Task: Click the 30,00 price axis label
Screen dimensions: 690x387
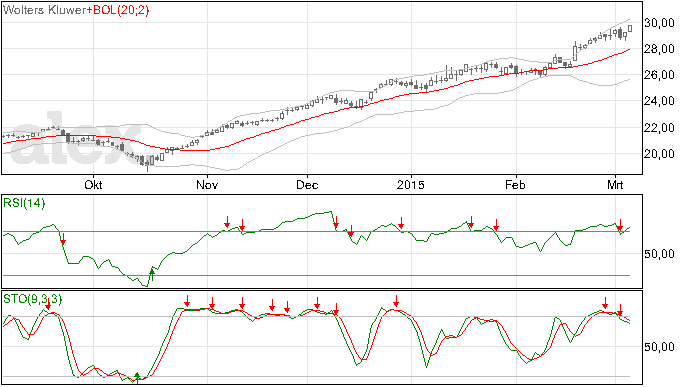Action: click(x=659, y=23)
